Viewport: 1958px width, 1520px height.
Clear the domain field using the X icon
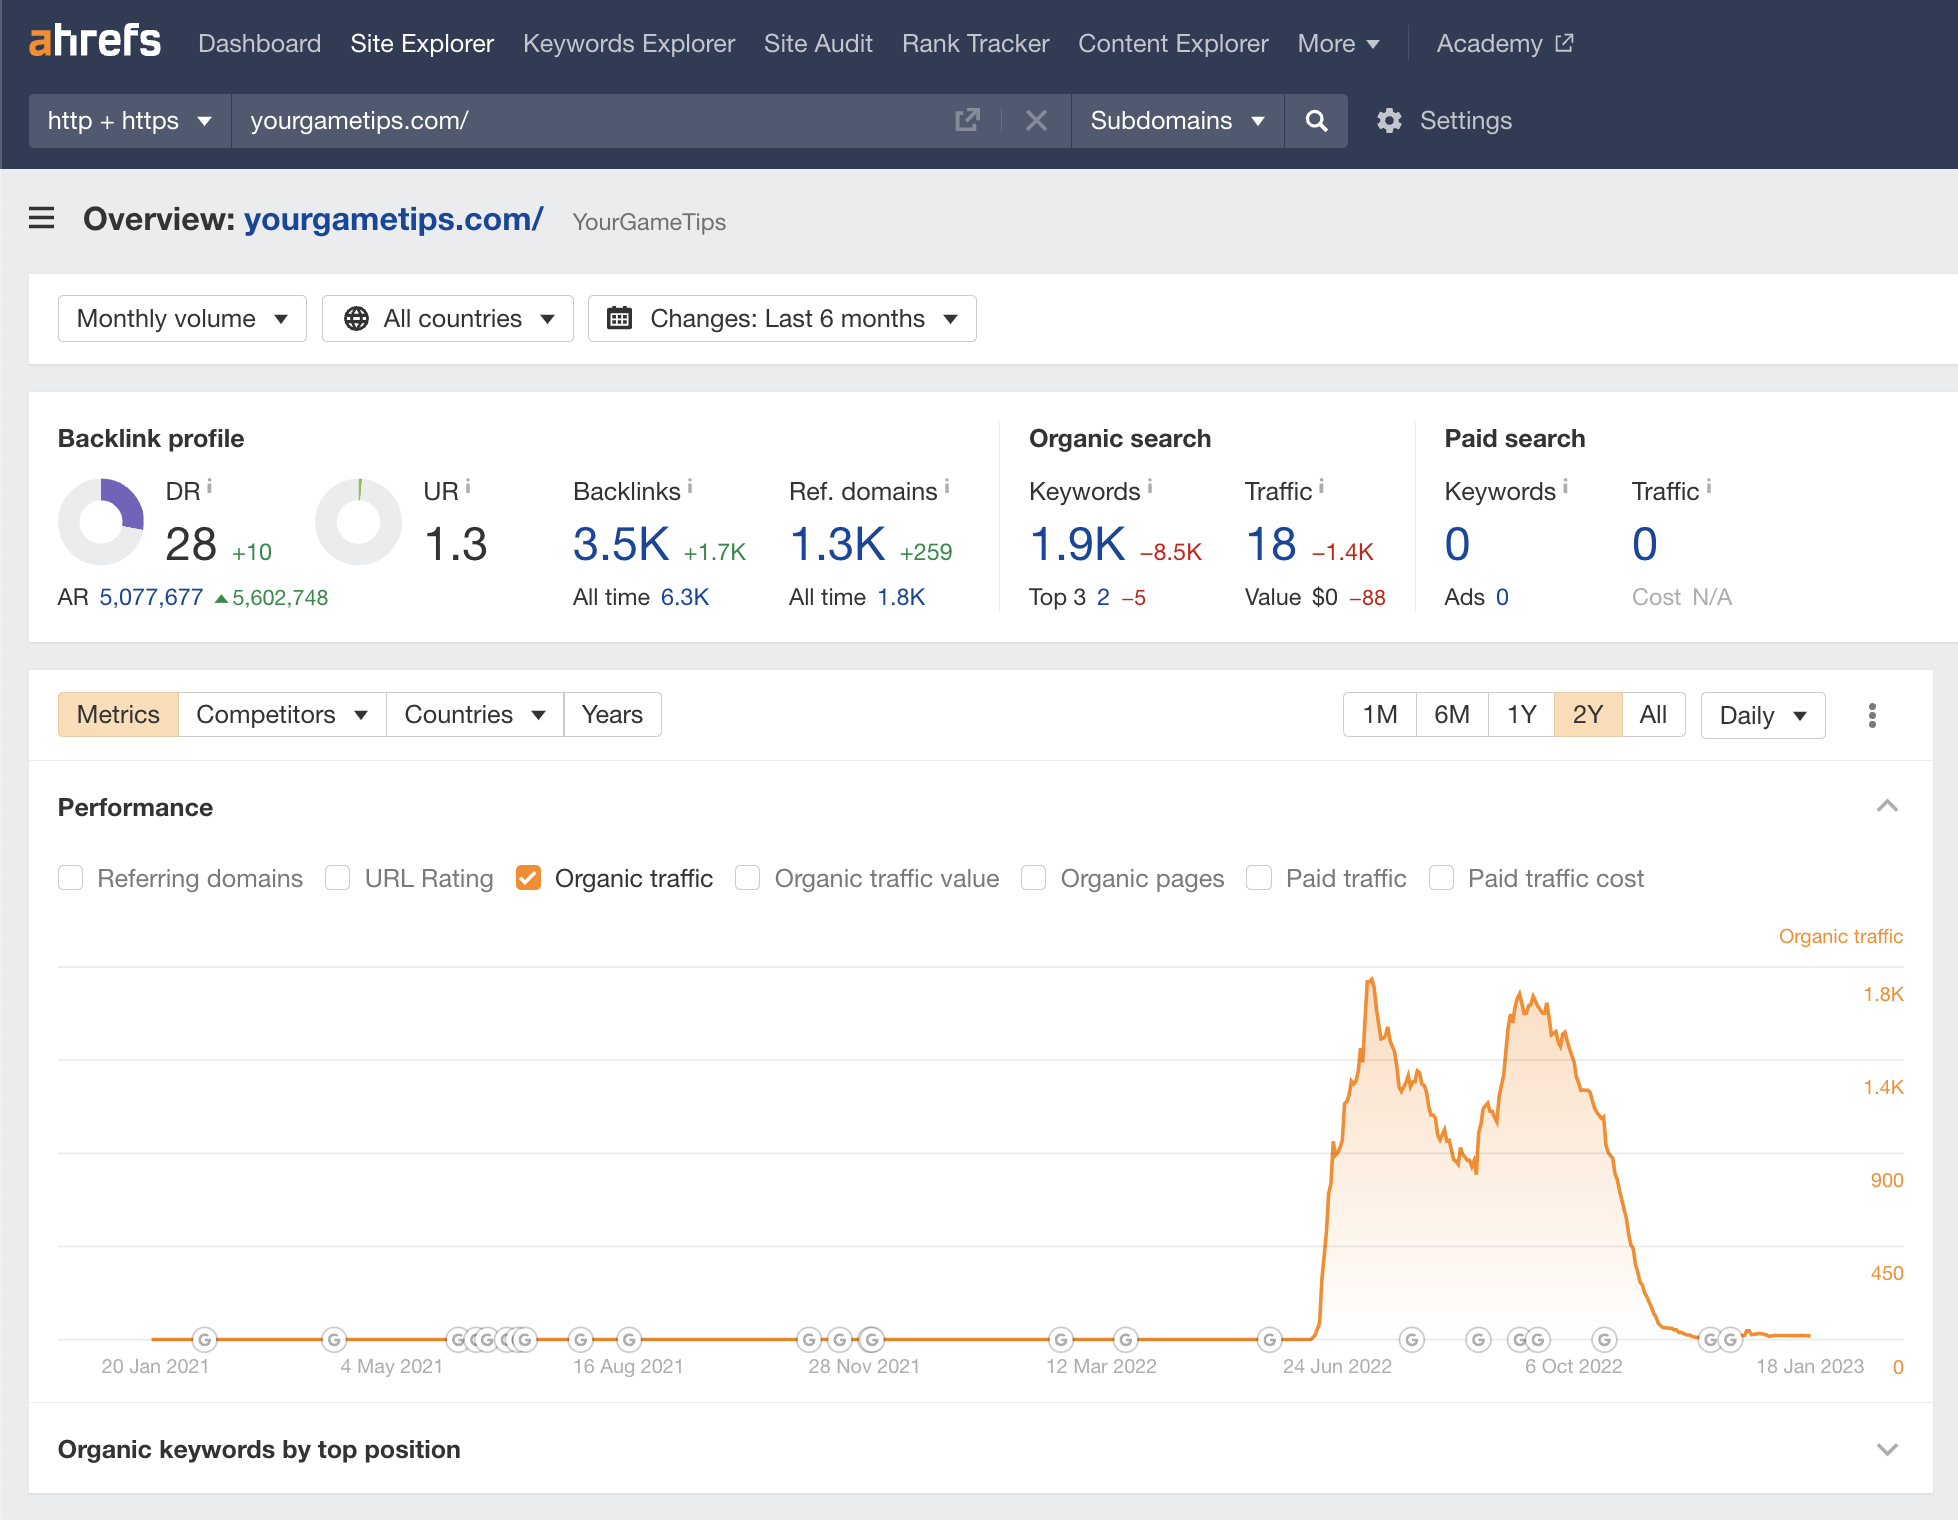click(x=1036, y=120)
